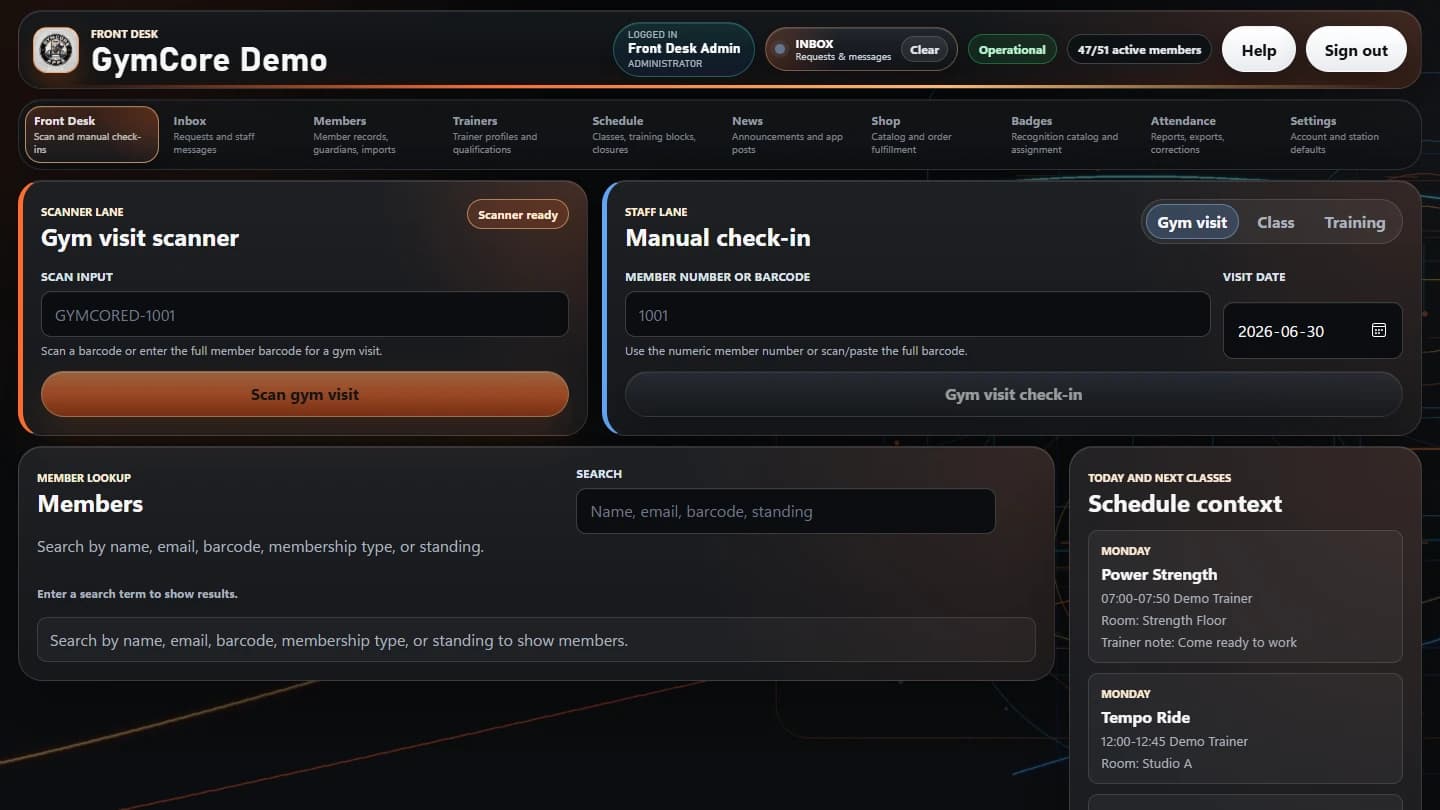Click the Schedule context heading
1440x810 pixels.
click(1185, 504)
